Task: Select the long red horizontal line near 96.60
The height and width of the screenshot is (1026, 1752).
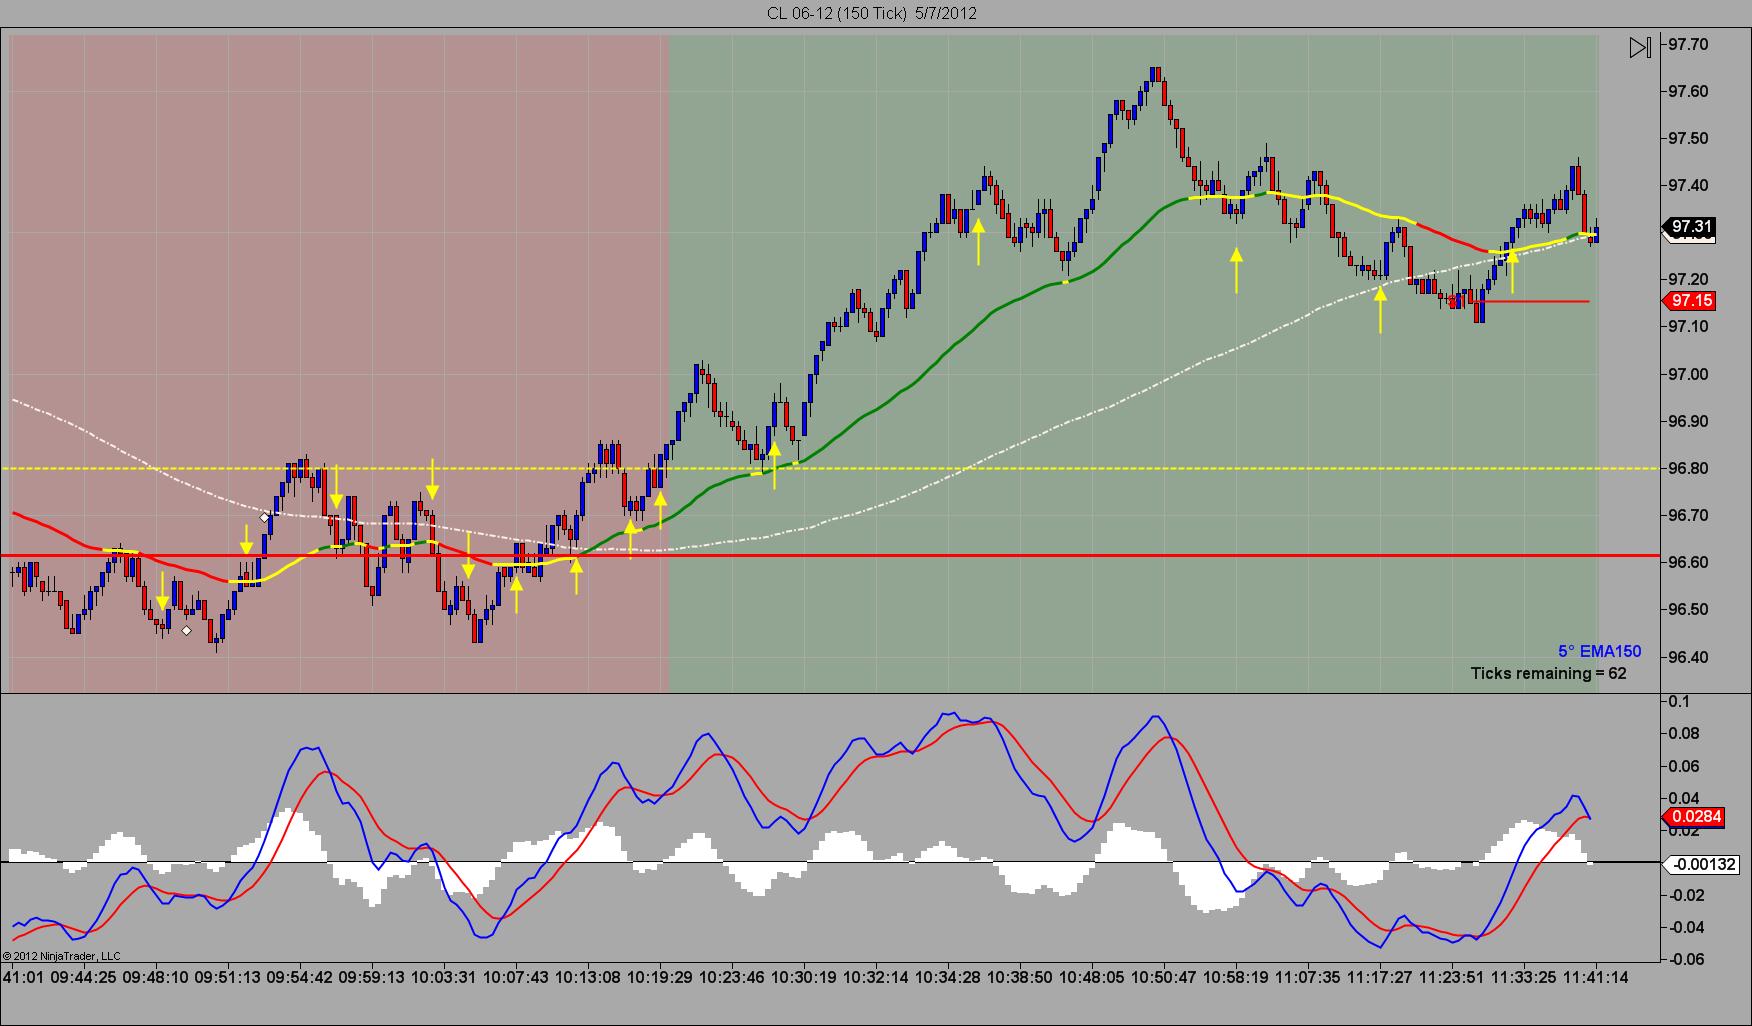Action: tap(830, 555)
